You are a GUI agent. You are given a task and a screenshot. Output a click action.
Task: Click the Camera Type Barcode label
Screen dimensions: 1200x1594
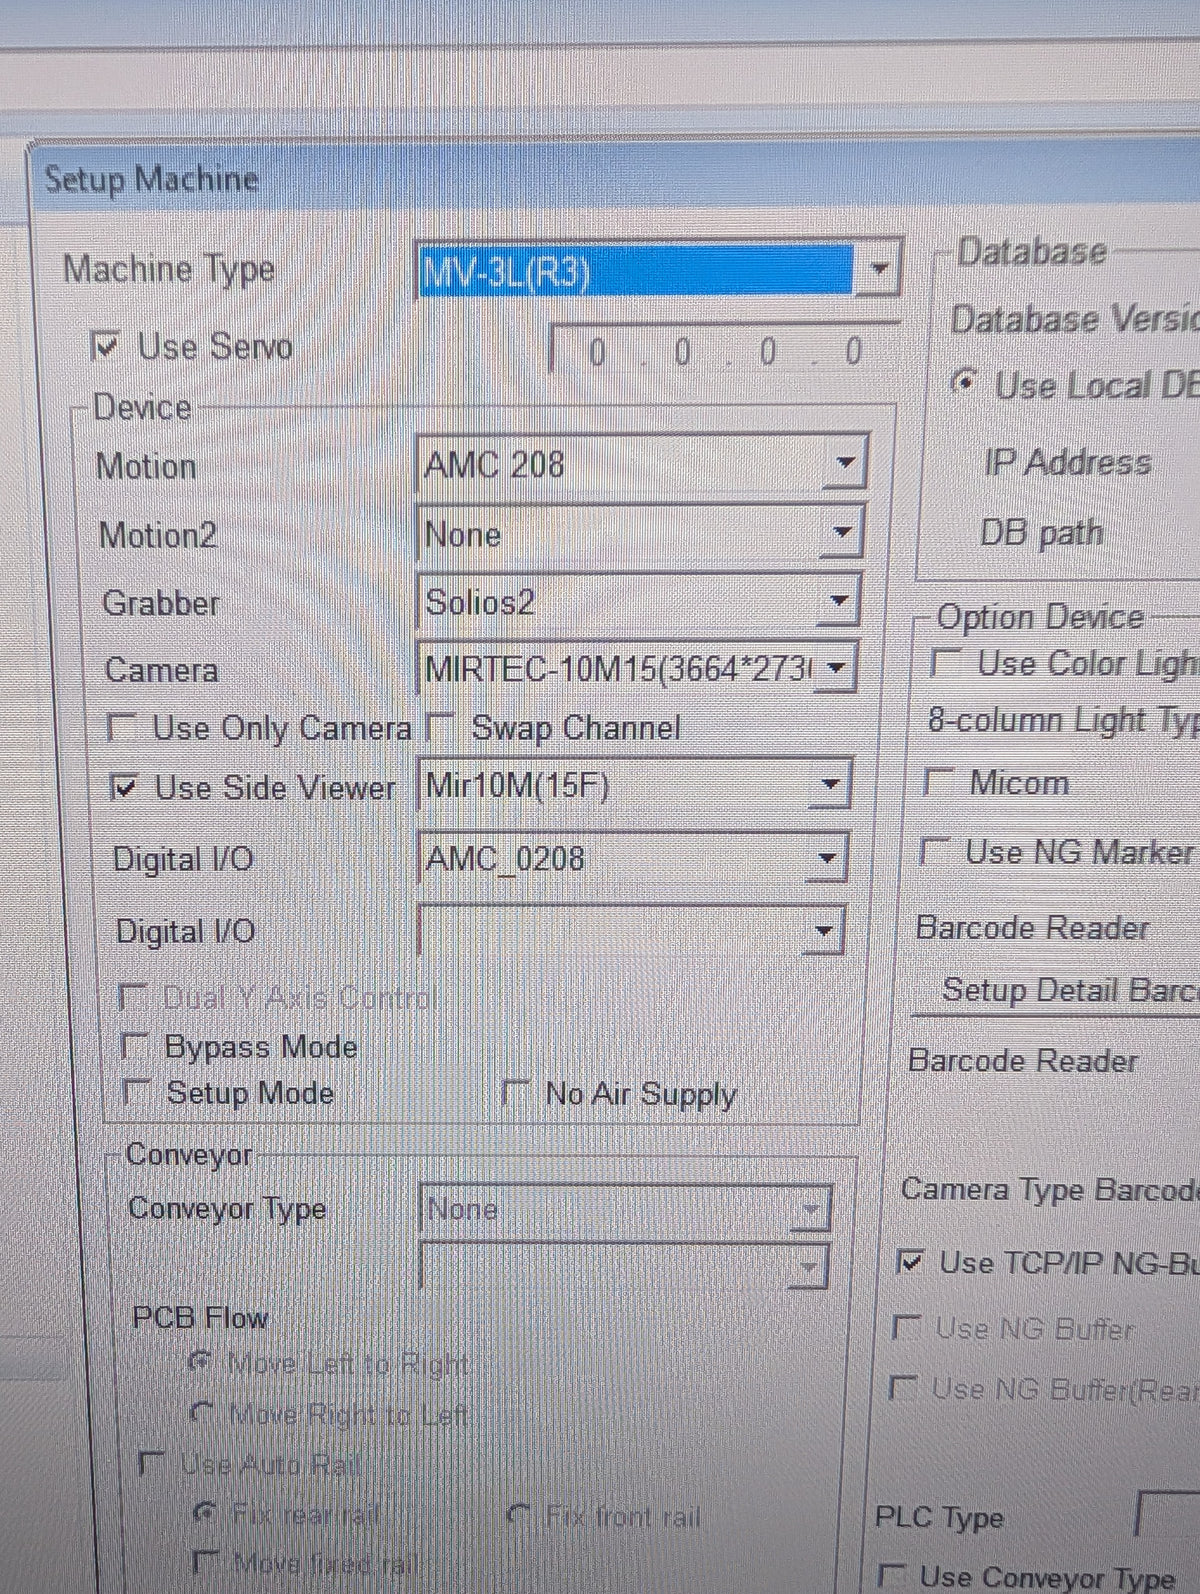pos(1050,1189)
